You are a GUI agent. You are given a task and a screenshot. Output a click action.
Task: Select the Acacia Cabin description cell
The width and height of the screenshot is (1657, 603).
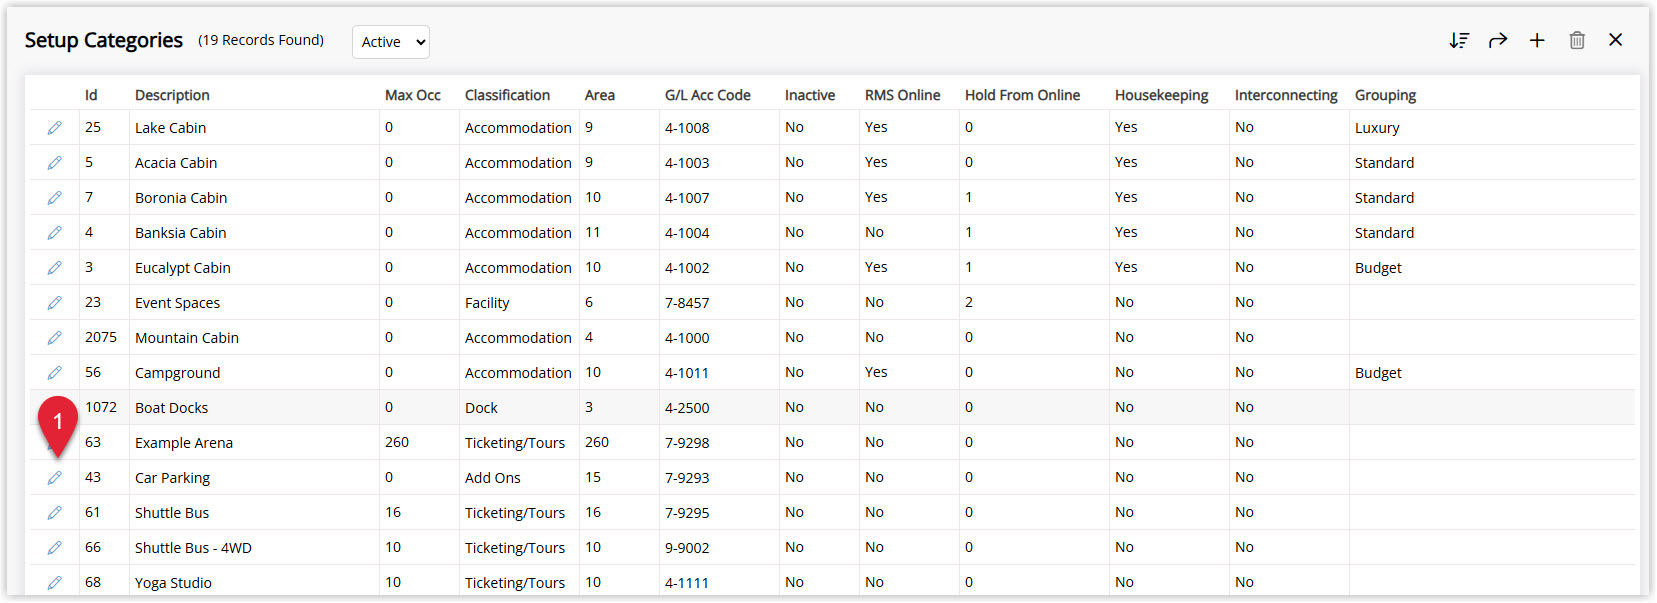pos(176,163)
